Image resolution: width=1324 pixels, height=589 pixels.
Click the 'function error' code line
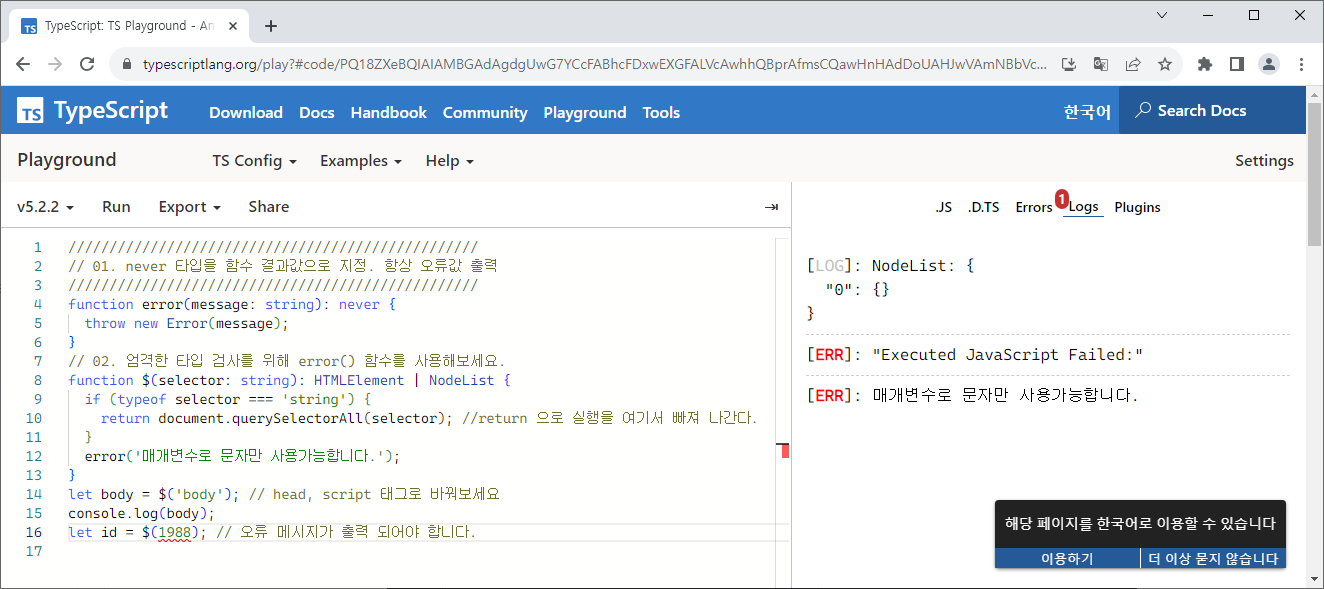(x=232, y=304)
